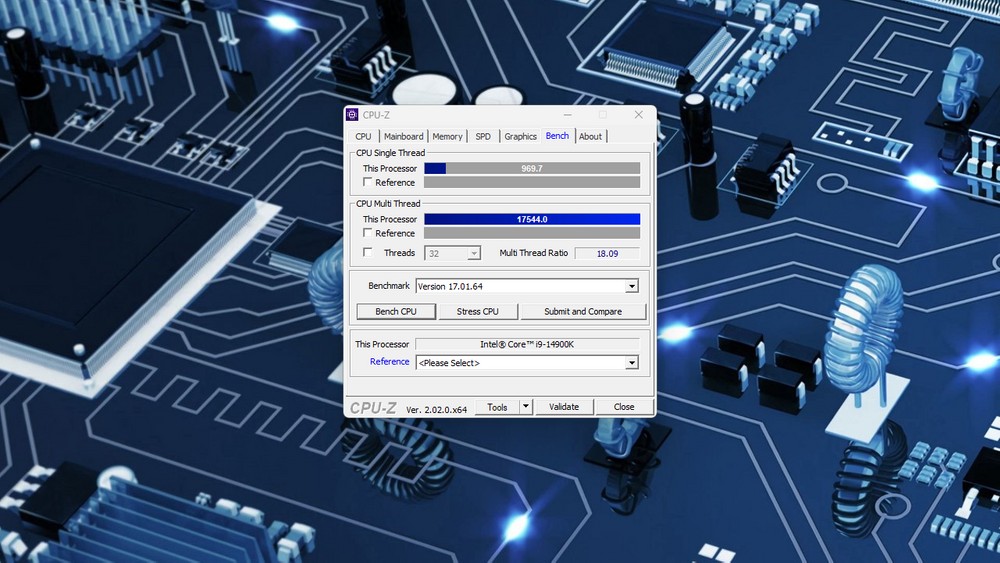Click the Multi Thread Ratio label
The height and width of the screenshot is (563, 1000).
533,253
